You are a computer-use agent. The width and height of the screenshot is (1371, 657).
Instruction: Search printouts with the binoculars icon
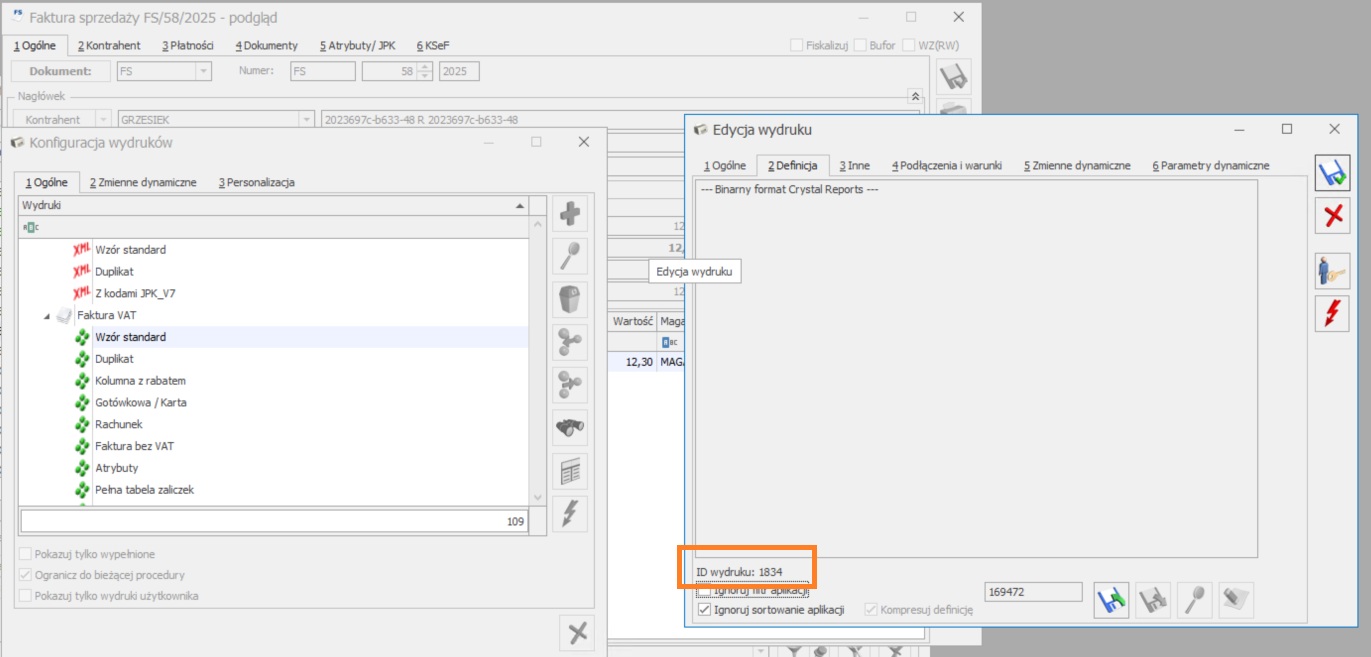click(571, 427)
